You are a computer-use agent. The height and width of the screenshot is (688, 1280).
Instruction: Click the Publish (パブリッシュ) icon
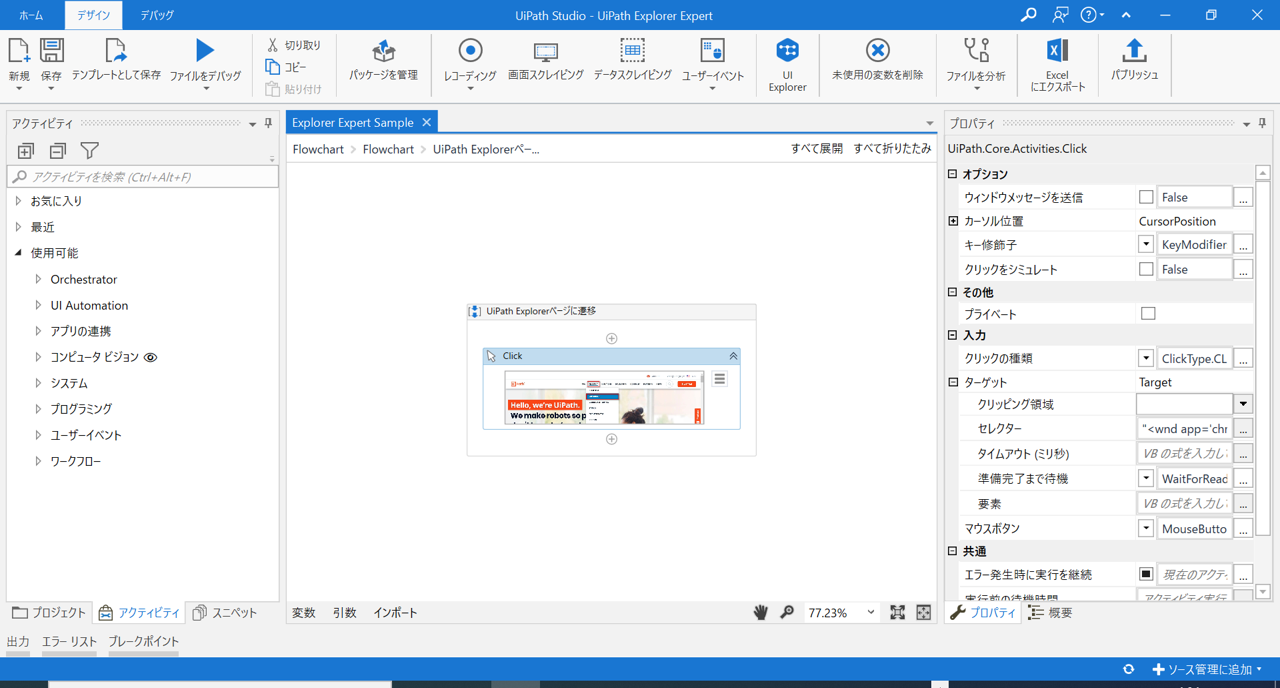(x=1134, y=50)
